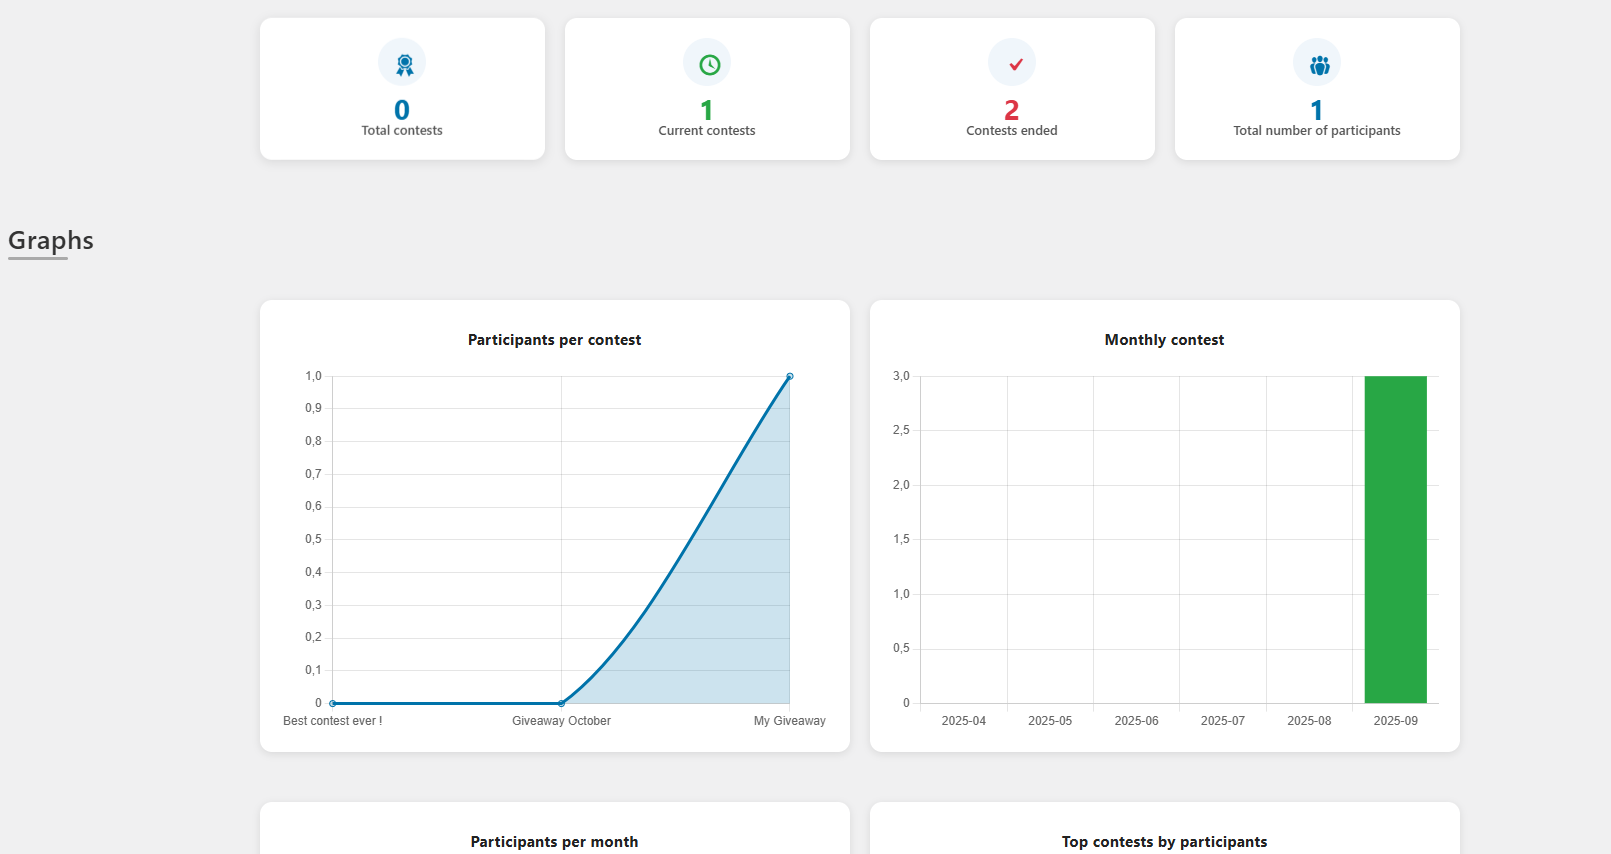1611x854 pixels.
Task: Click the Total number of participants label
Action: (x=1317, y=131)
